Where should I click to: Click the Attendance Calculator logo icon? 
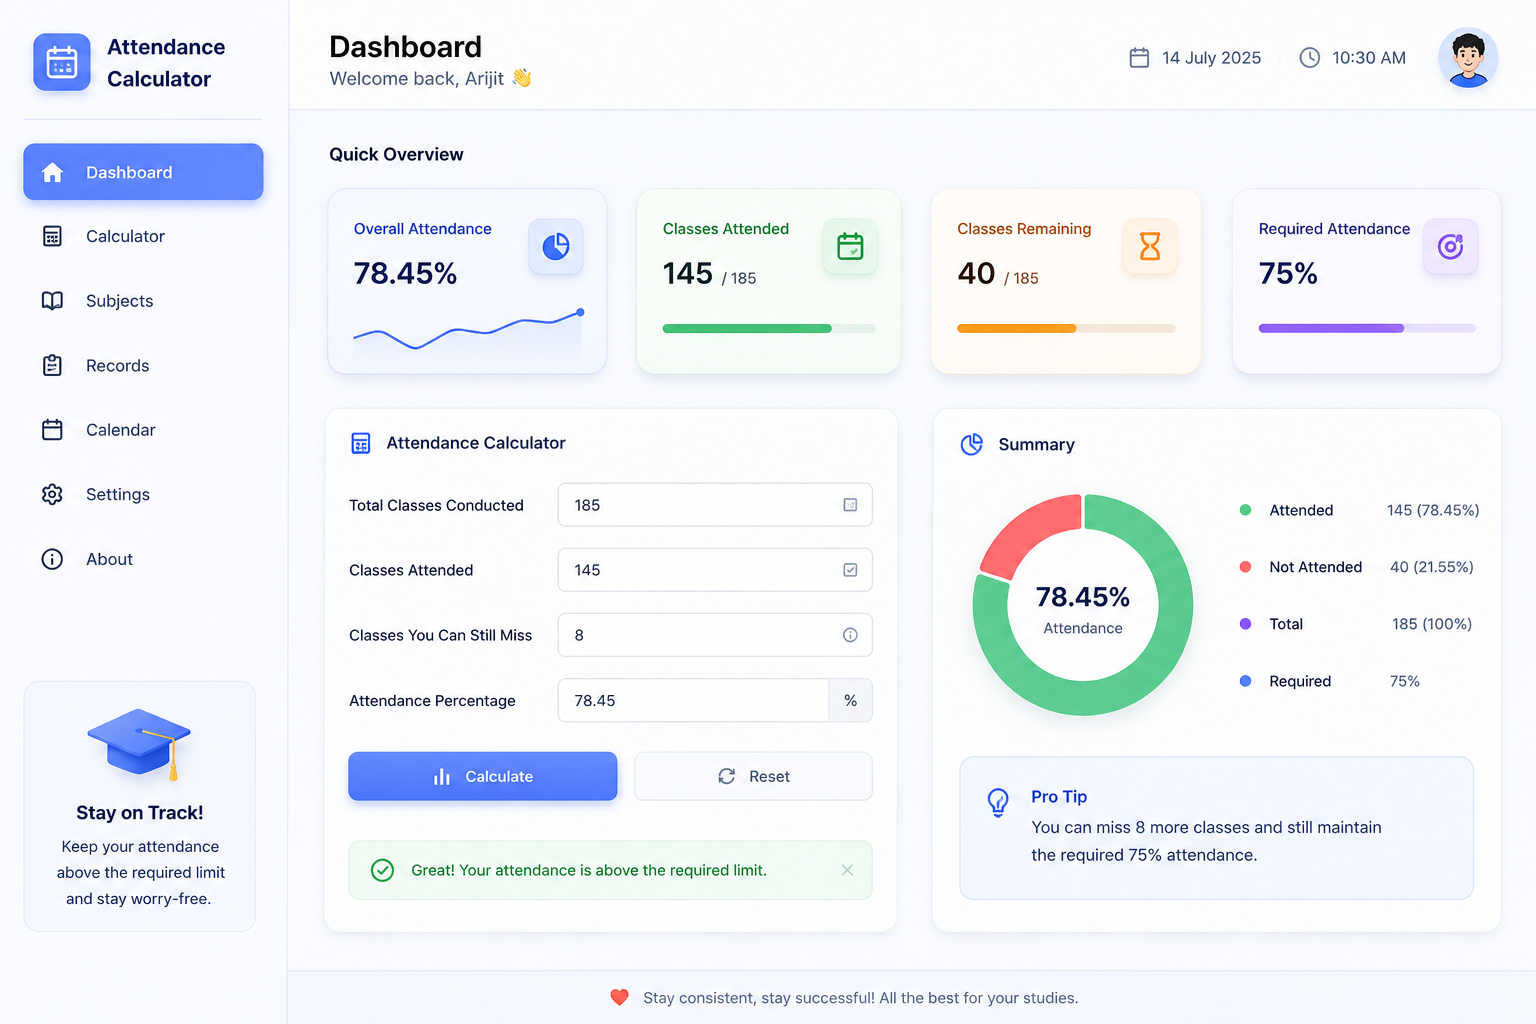(62, 62)
